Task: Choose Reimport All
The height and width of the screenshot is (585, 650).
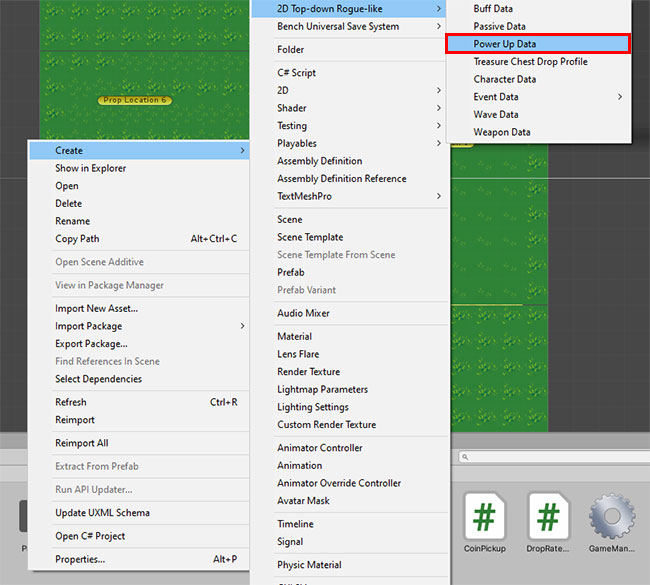Action: coord(139,443)
